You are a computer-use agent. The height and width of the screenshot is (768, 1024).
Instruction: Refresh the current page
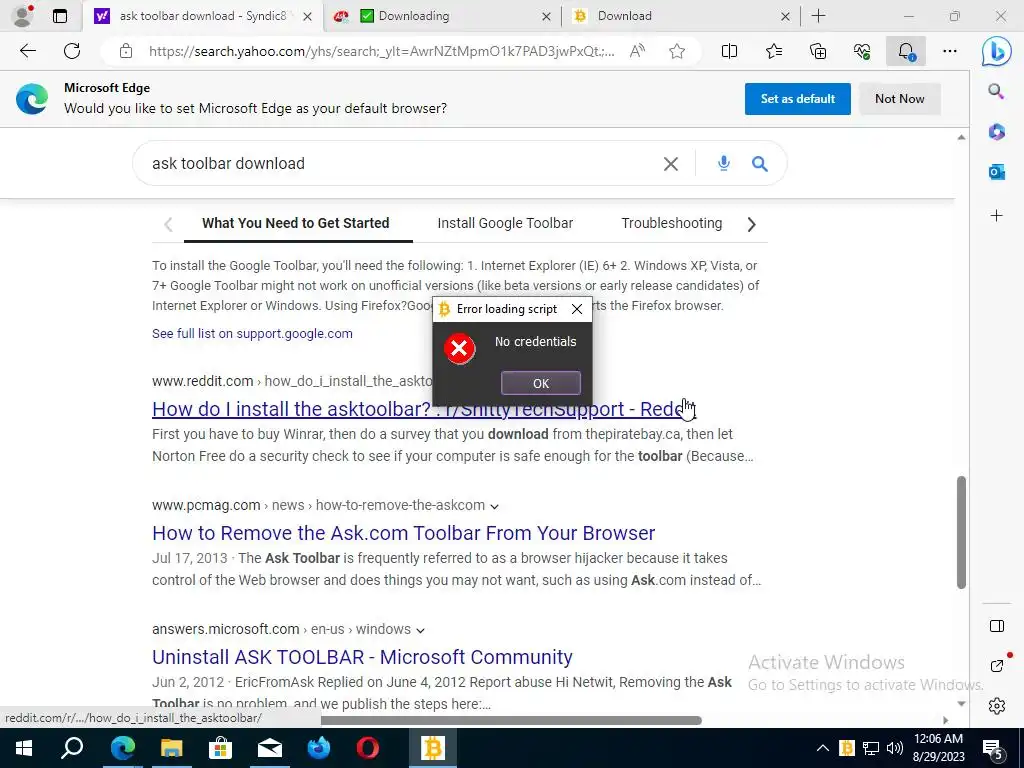[x=72, y=51]
